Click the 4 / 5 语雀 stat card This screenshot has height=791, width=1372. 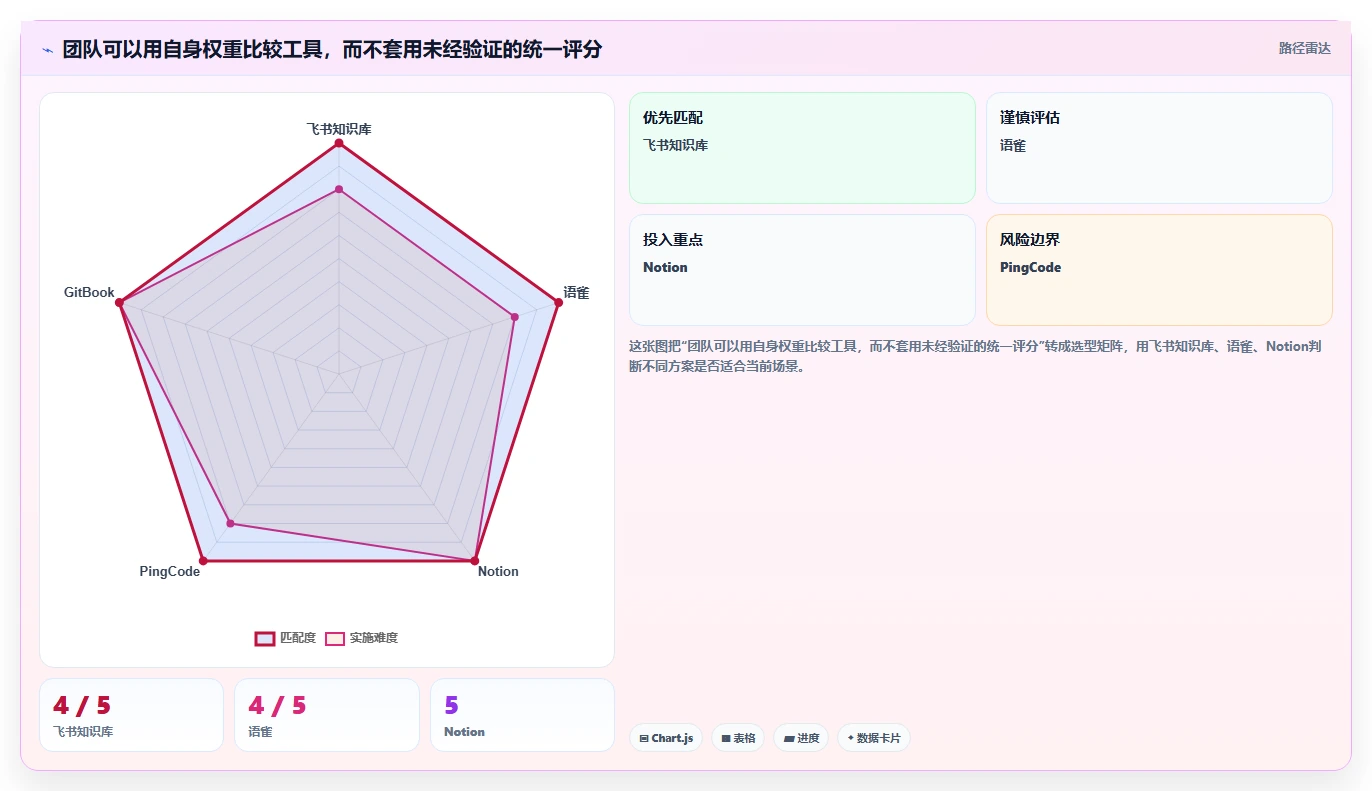pos(327,715)
